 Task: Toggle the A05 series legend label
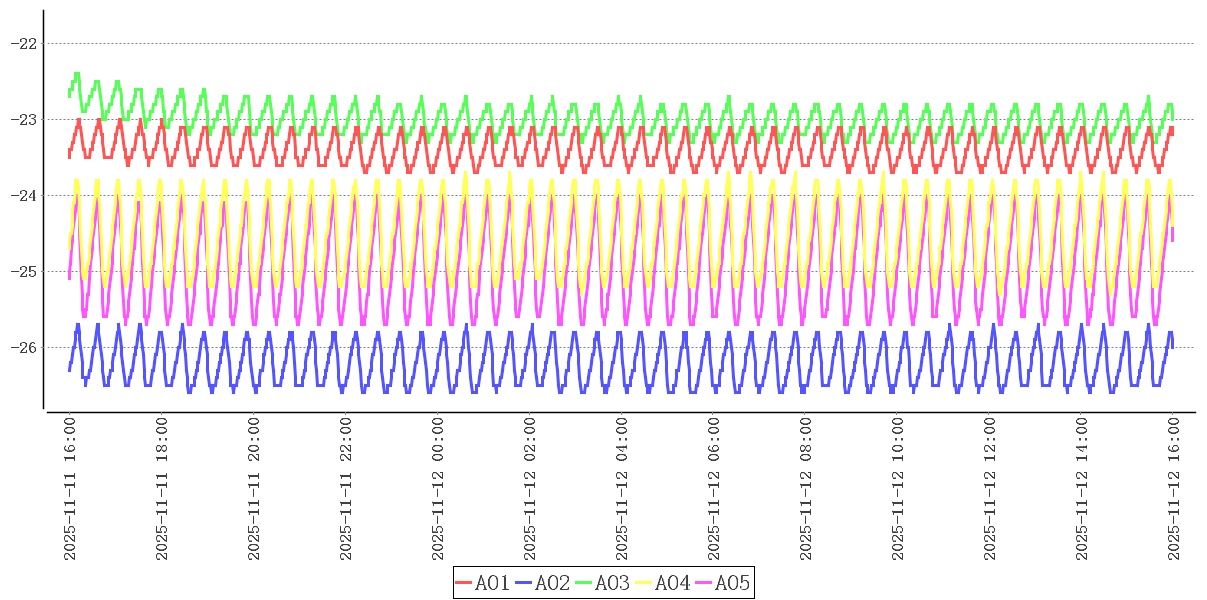(x=732, y=583)
